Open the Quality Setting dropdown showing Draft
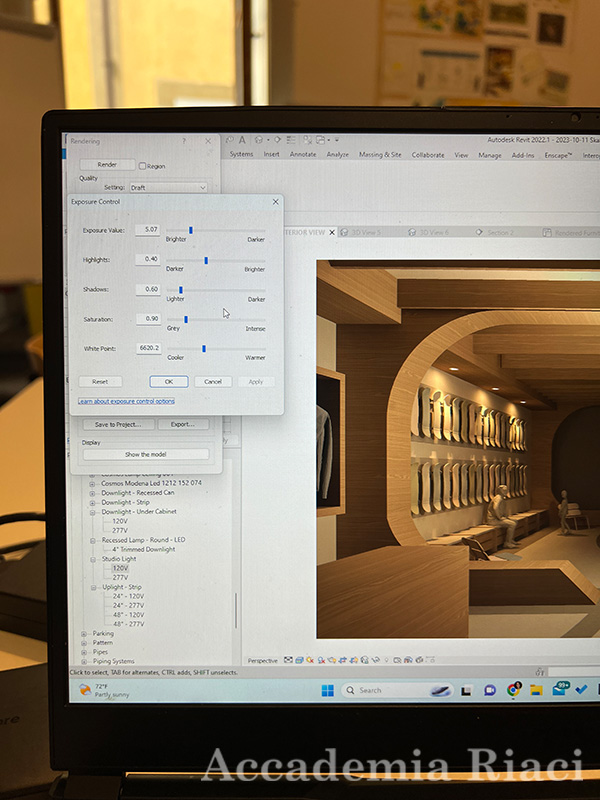 point(168,188)
